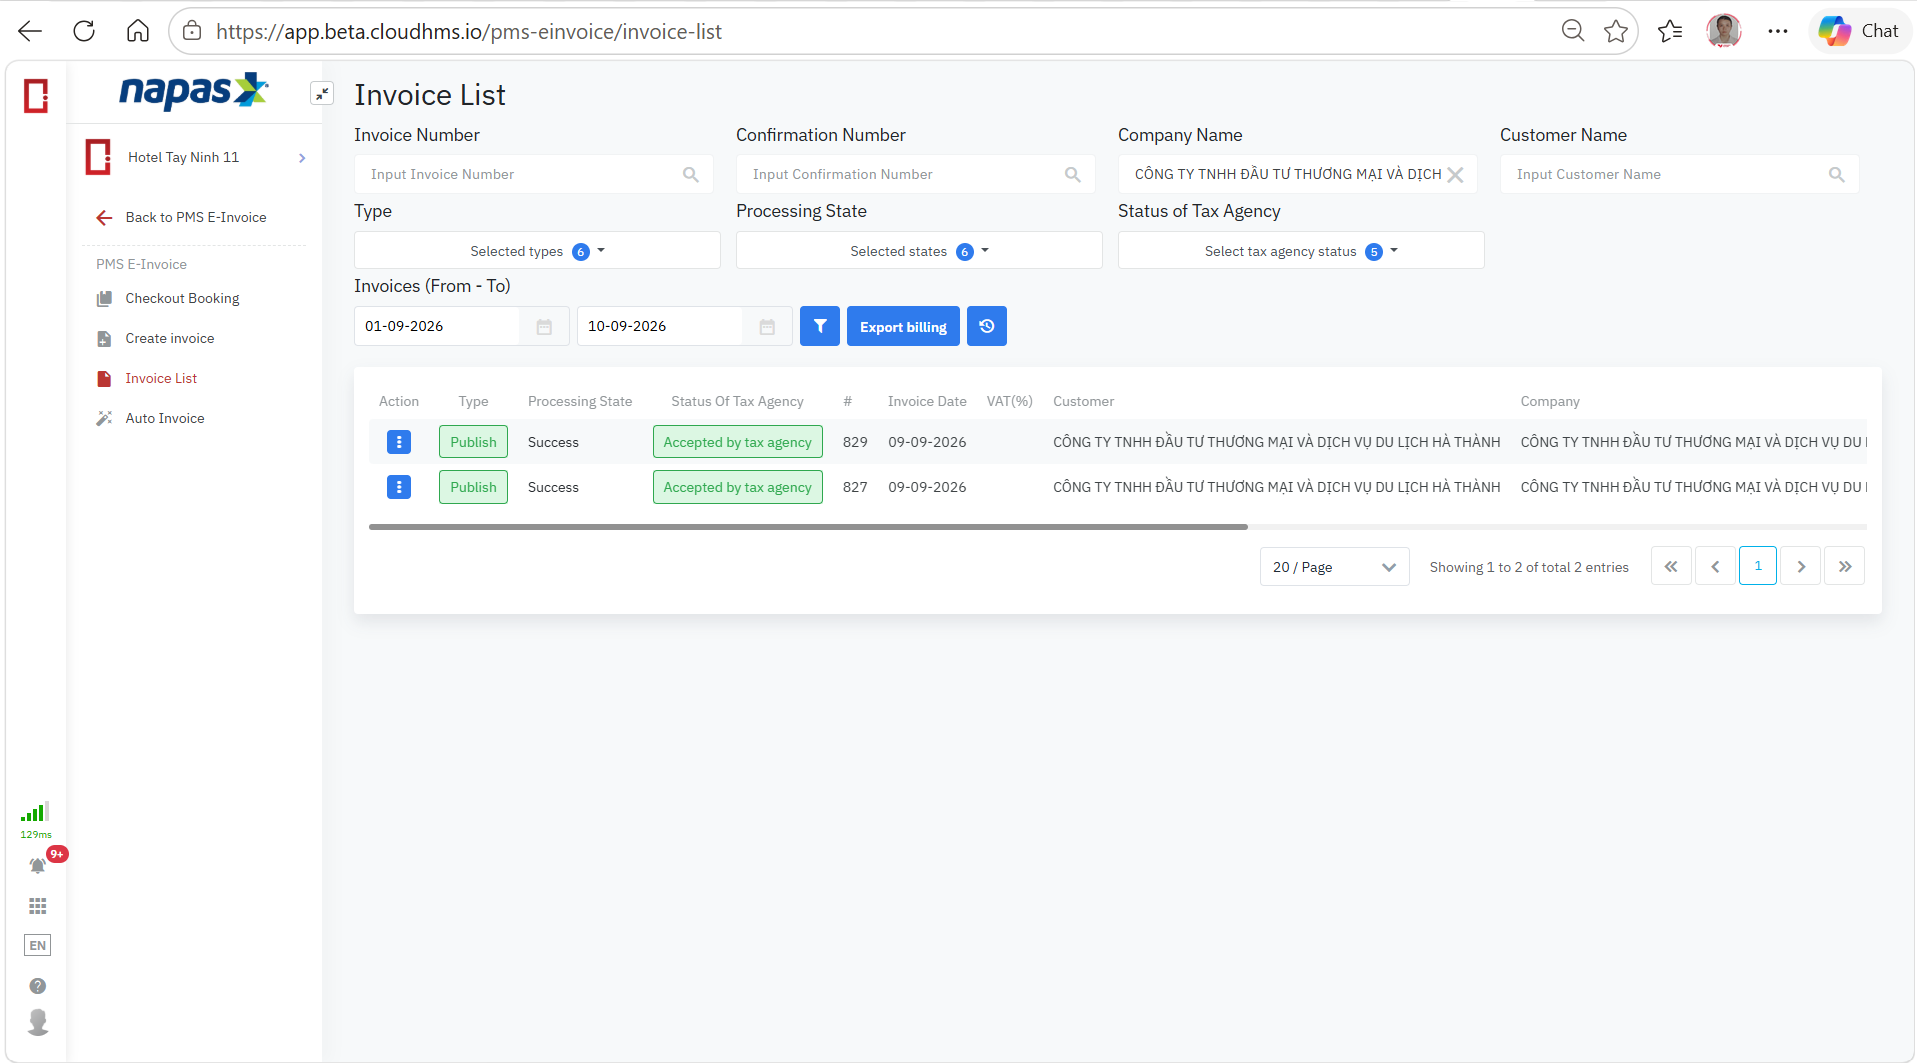
Task: Open Create invoice menu item
Action: 169,338
